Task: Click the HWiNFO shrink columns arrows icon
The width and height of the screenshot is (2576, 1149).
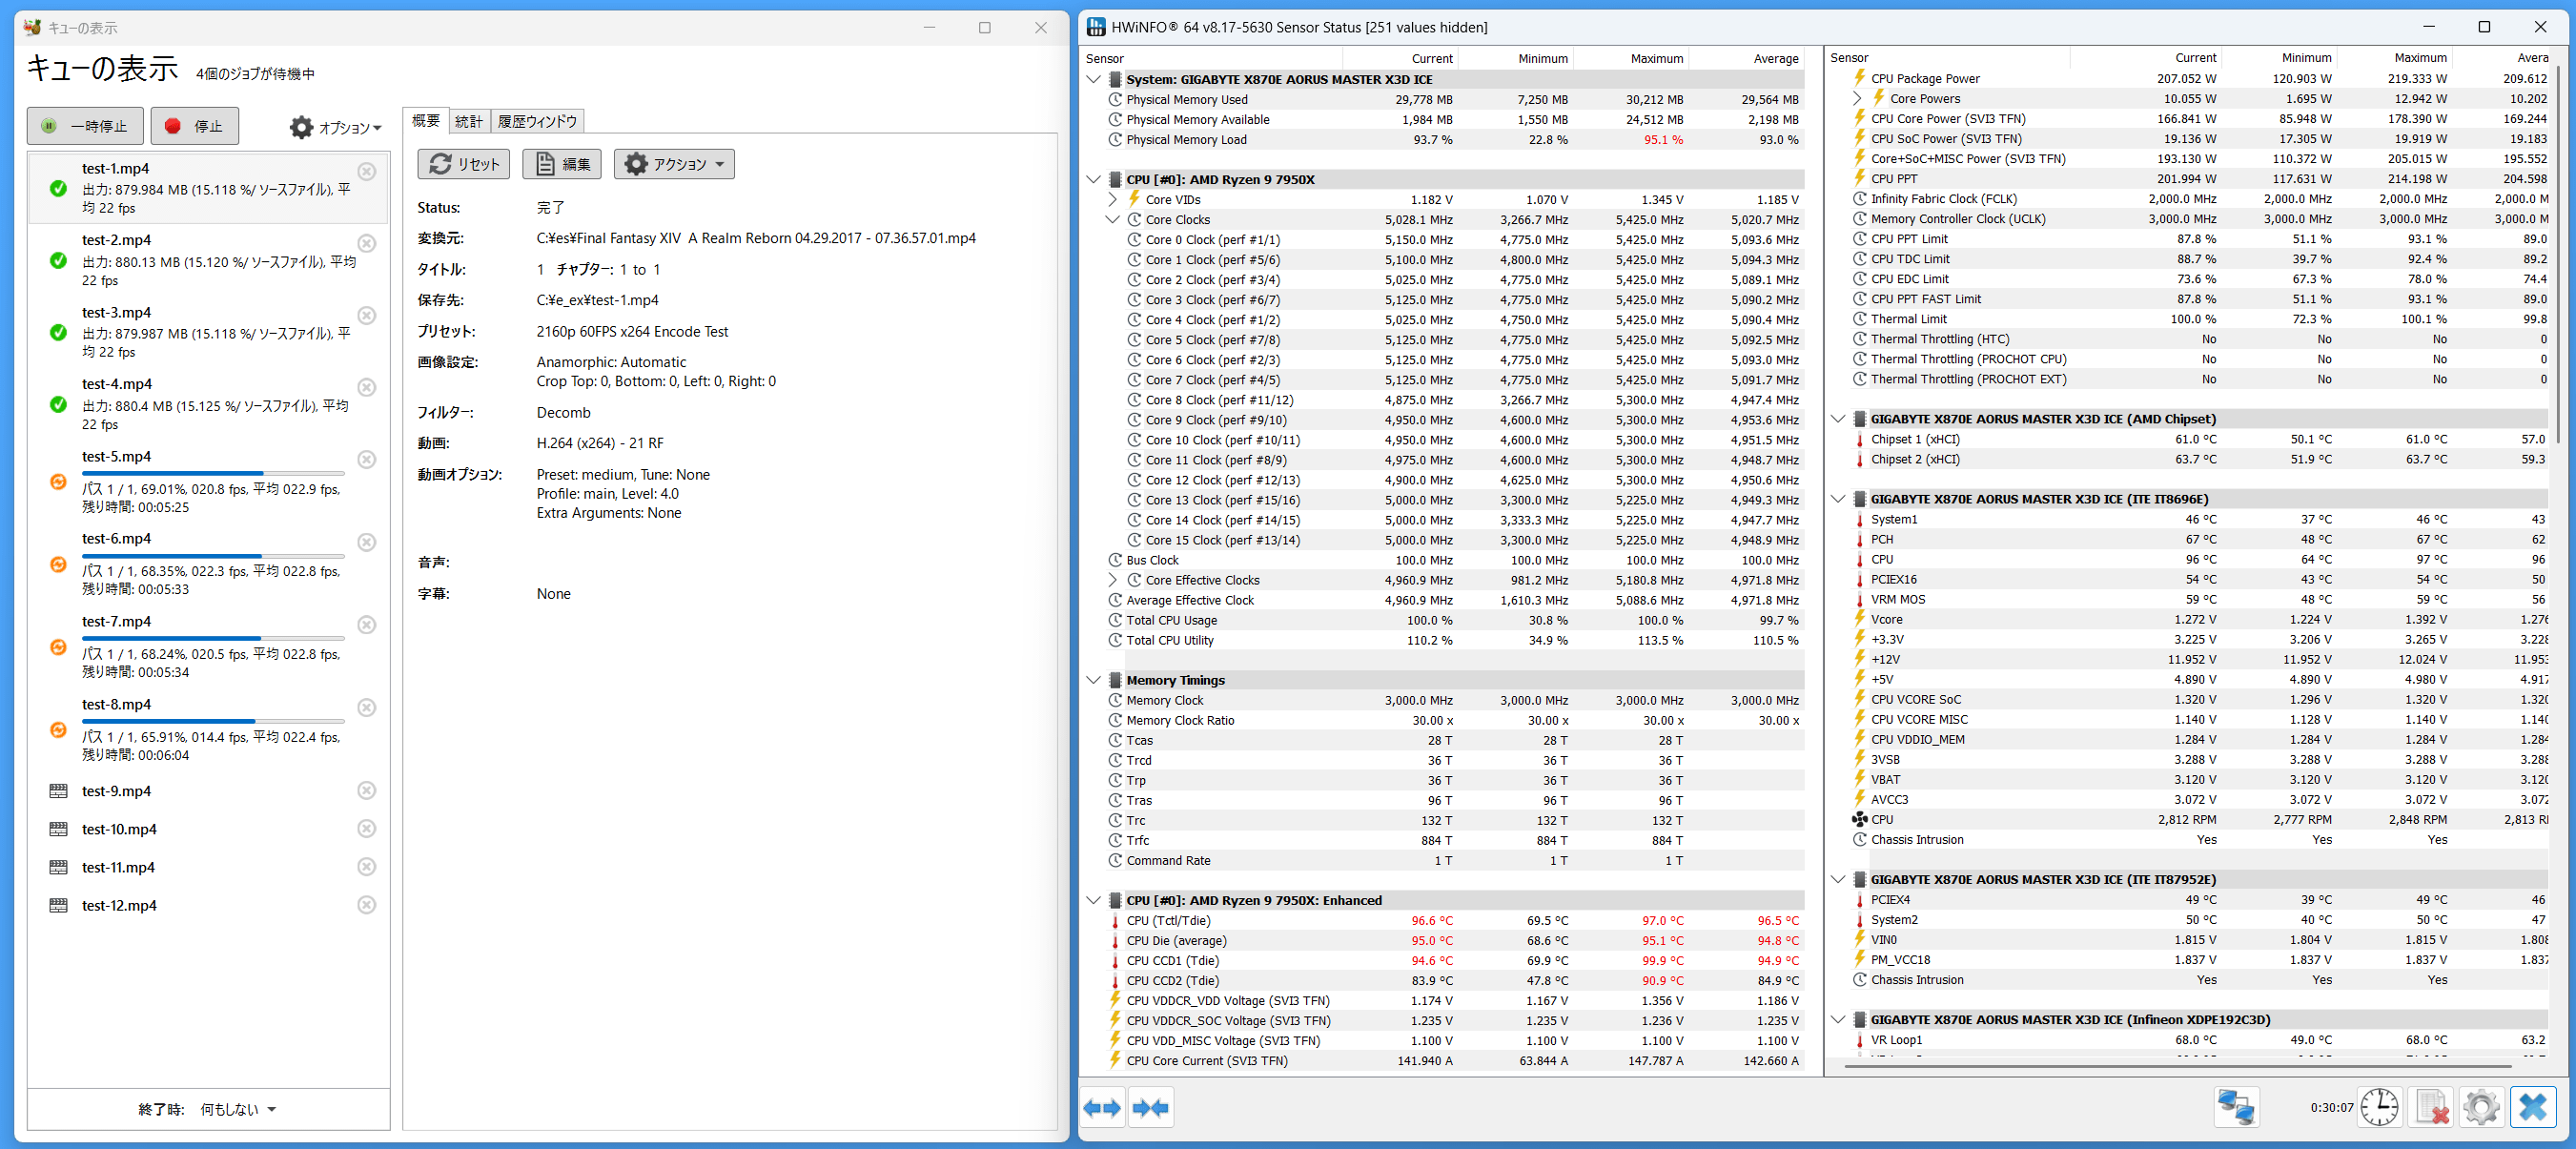Action: click(x=1150, y=1108)
